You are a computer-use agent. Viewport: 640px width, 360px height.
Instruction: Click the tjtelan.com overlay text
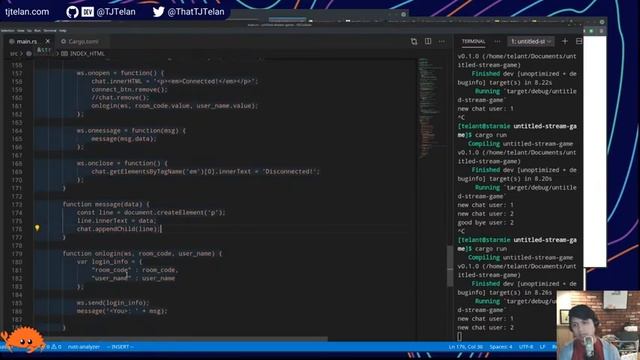tap(27, 12)
